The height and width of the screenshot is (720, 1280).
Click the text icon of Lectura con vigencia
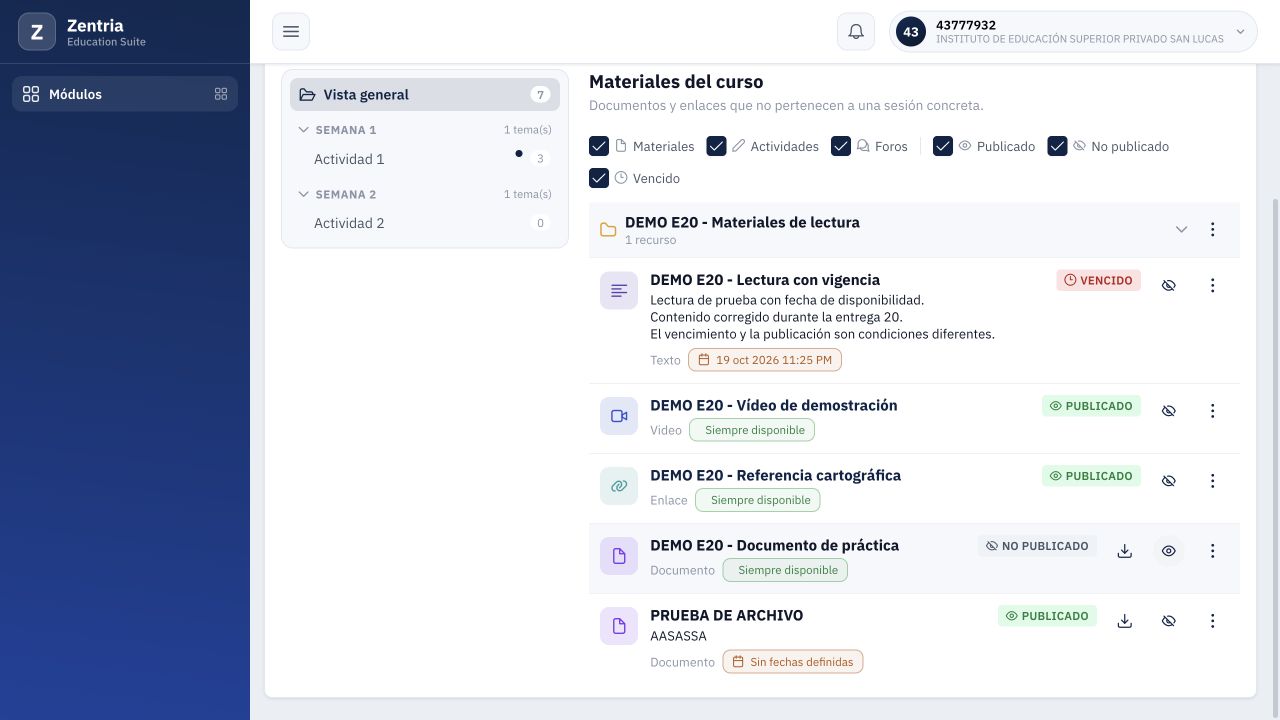point(619,291)
